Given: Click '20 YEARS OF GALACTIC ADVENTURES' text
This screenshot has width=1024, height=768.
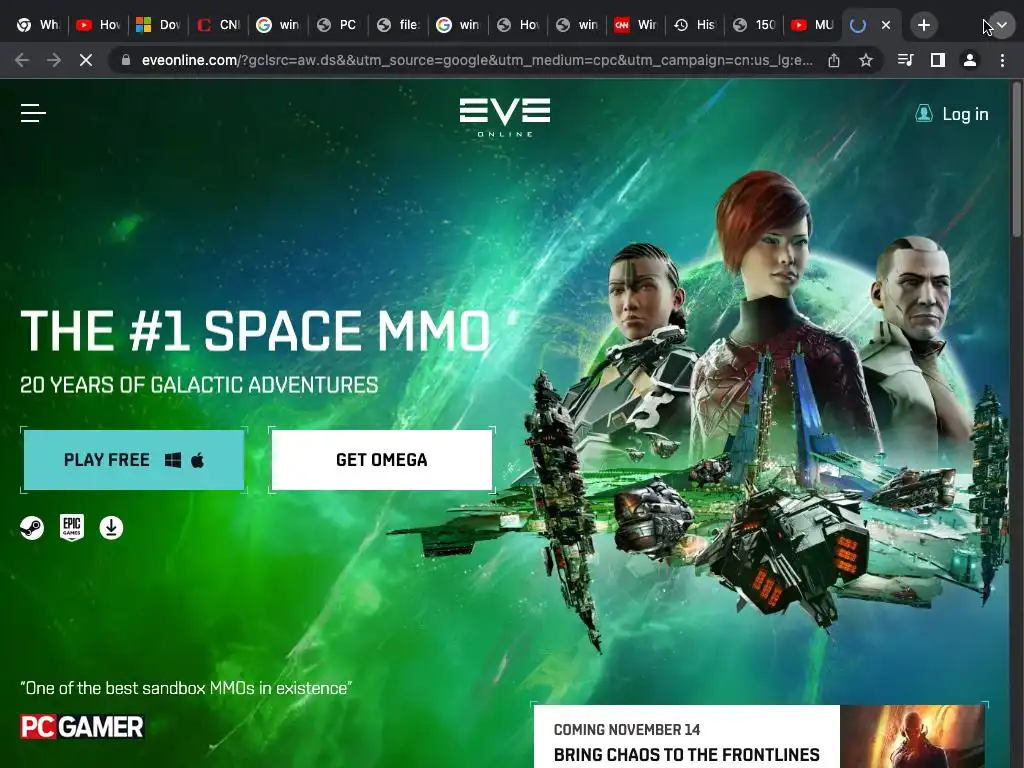Looking at the screenshot, I should 199,385.
